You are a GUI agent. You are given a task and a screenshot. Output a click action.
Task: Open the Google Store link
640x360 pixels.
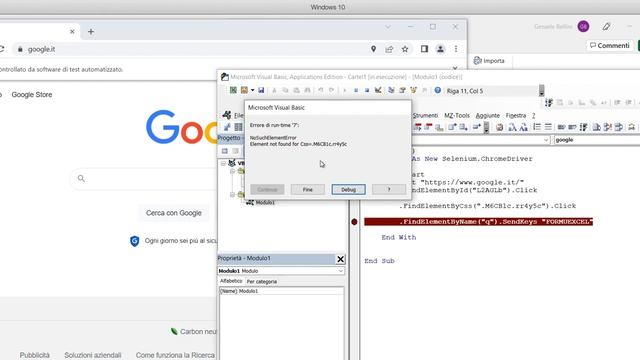point(32,95)
